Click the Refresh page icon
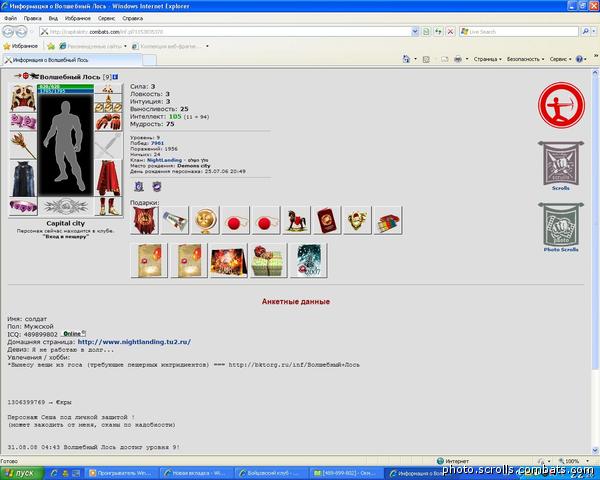Viewport: 600px width, 480px height. (438, 32)
